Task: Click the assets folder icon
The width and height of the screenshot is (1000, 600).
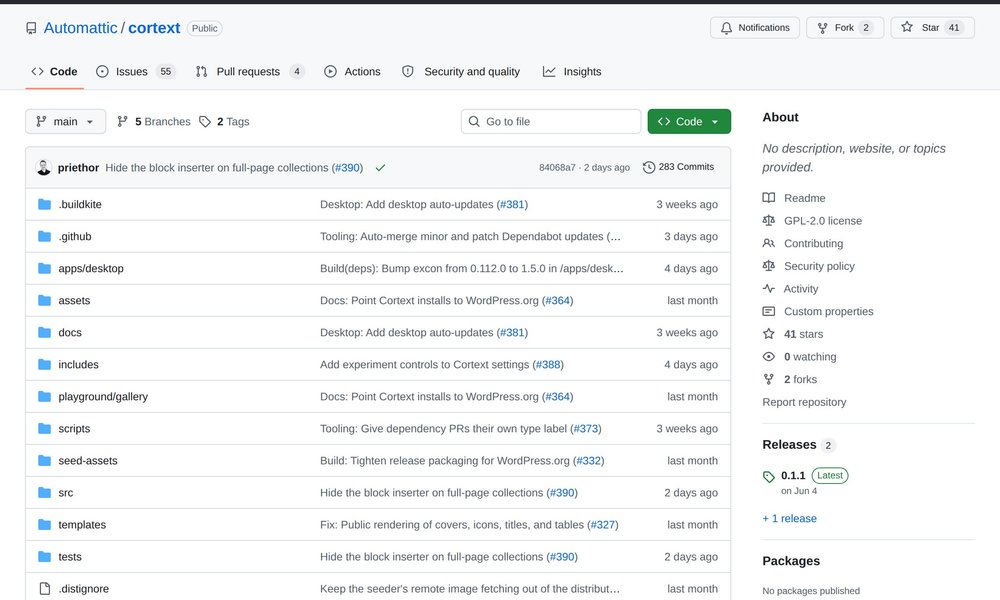Action: (44, 300)
